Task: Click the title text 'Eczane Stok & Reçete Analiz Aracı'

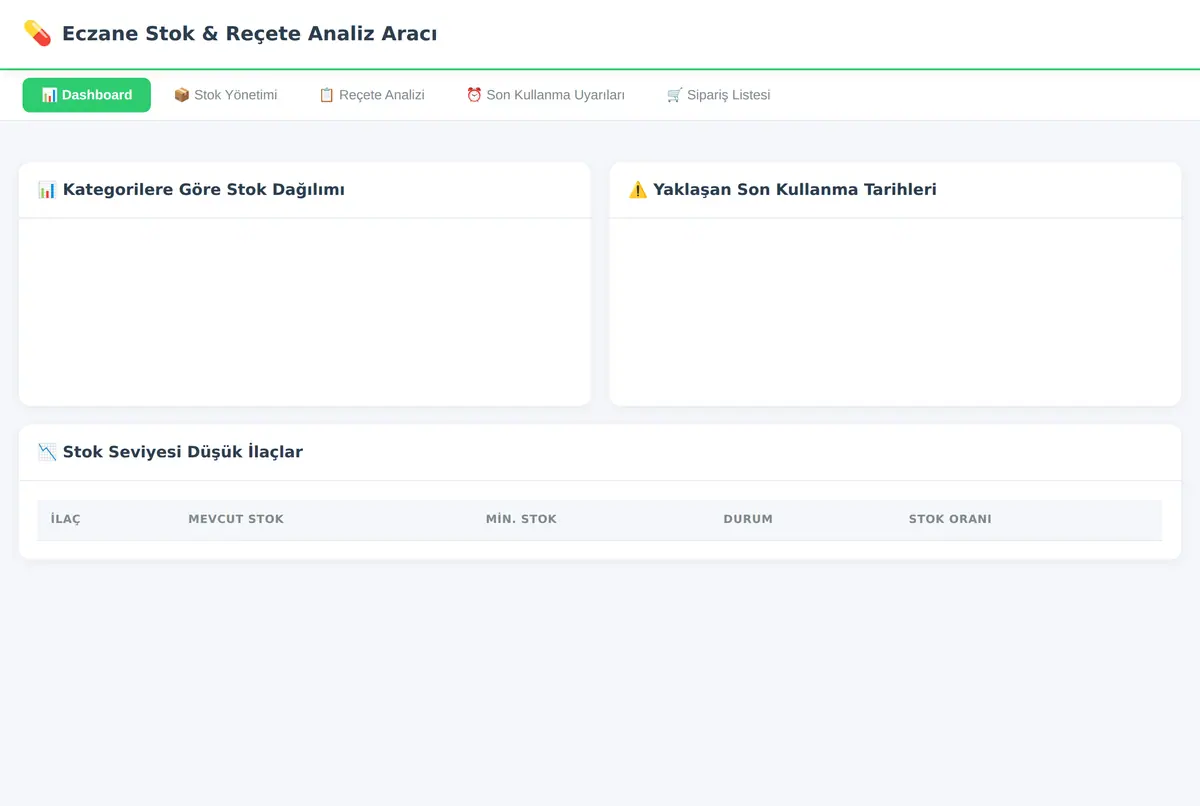Action: 249,33
